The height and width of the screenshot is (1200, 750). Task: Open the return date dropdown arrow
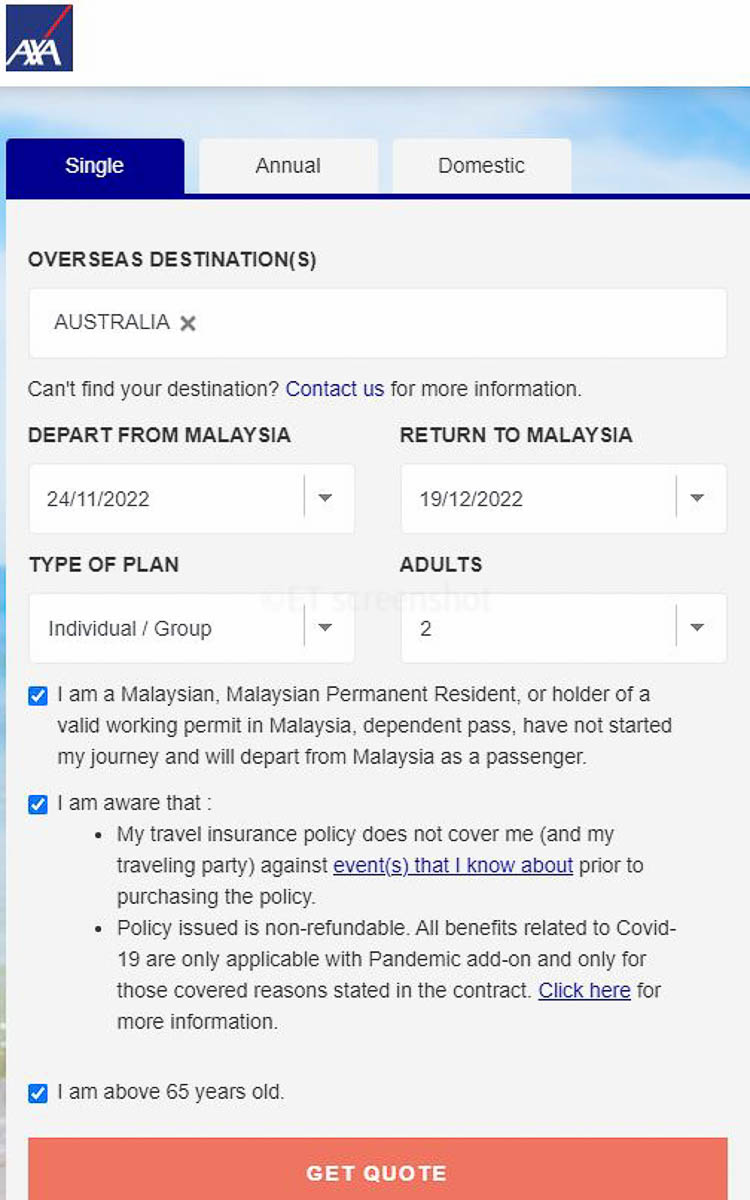click(697, 498)
